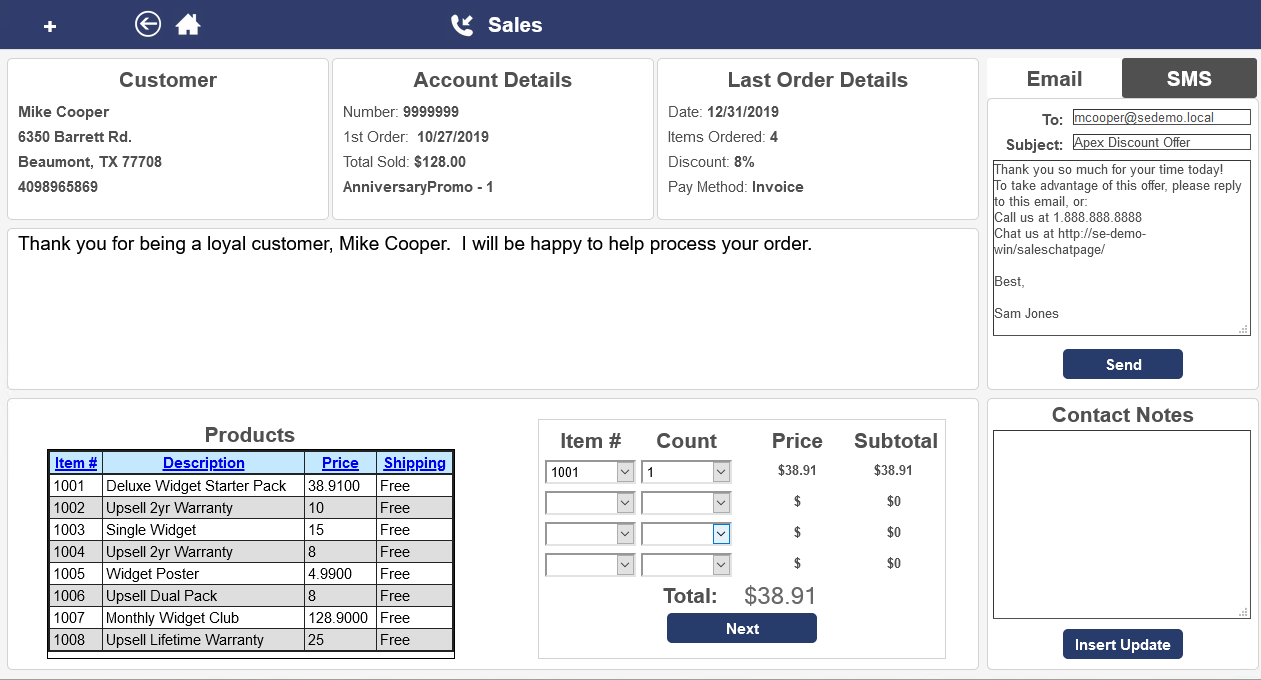
Task: Click the plus icon in the top bar
Action: (x=49, y=25)
